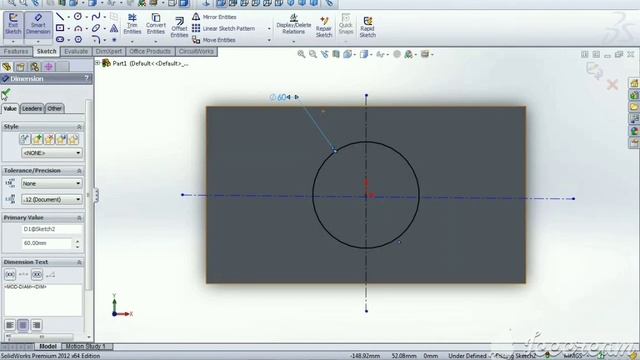This screenshot has height=360, width=640.
Task: Open Linear Sketch Pattern dropdown arrow
Action: coord(269,29)
